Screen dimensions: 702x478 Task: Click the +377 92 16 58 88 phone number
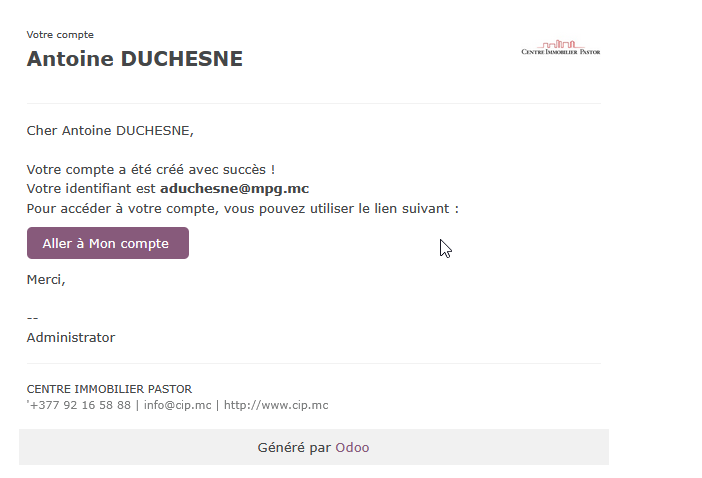(80, 405)
